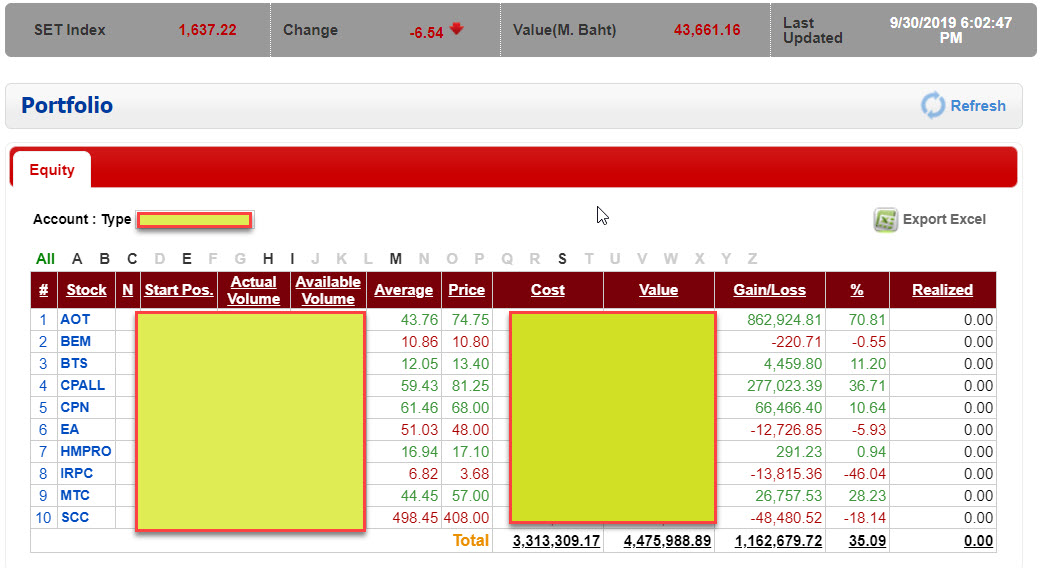Sort by the % column header

pyautogui.click(x=857, y=290)
